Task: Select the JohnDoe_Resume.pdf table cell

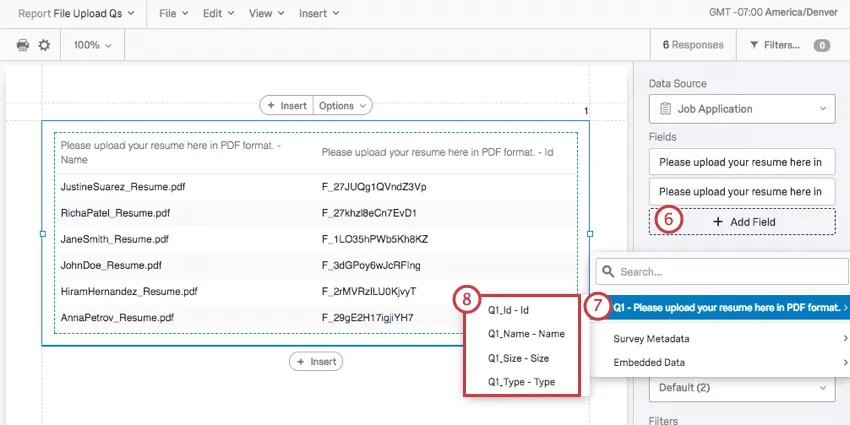Action: tap(112, 265)
